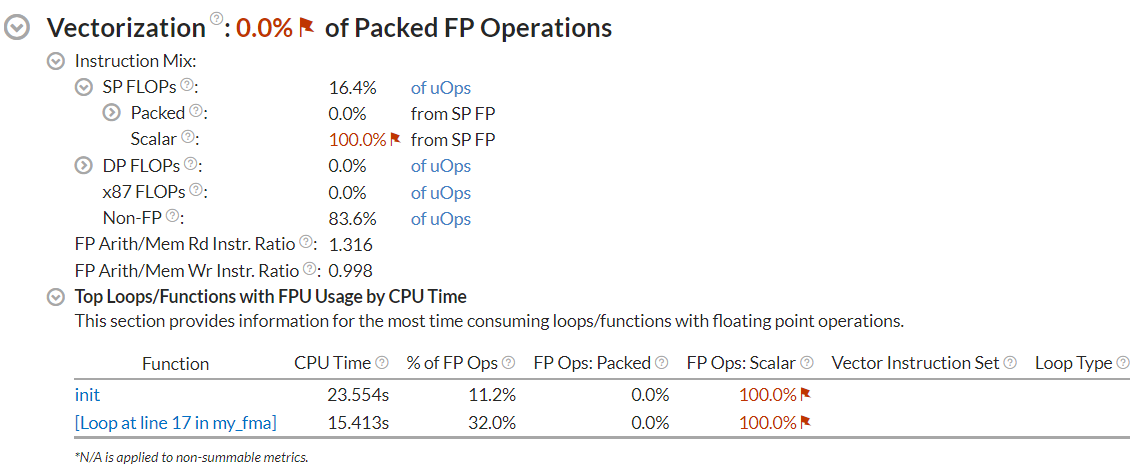Image resolution: width=1137 pixels, height=471 pixels.
Task: Click help icon beside x87 FLOPs
Action: point(196,190)
